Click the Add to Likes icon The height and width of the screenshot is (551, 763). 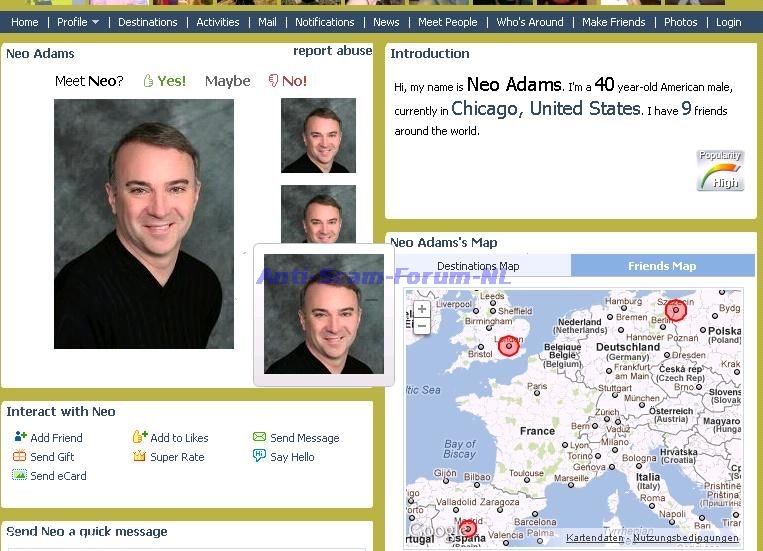pyautogui.click(x=140, y=437)
